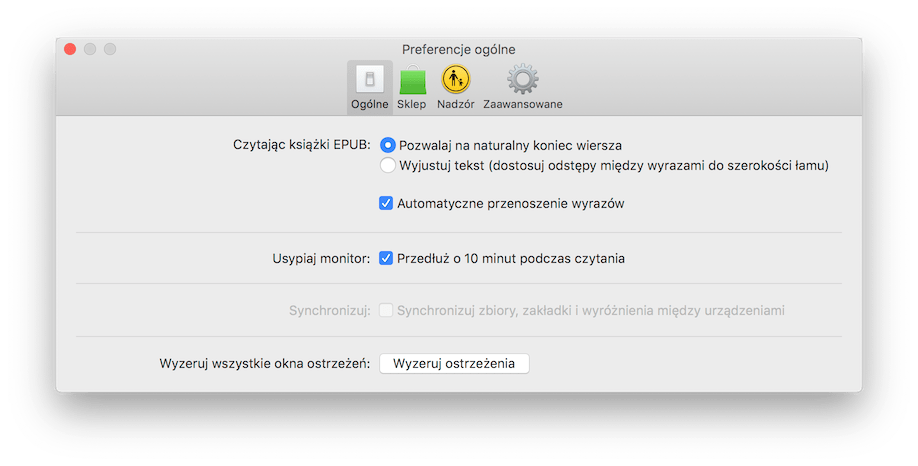Open the "Nadzór" tab text label

pyautogui.click(x=455, y=104)
